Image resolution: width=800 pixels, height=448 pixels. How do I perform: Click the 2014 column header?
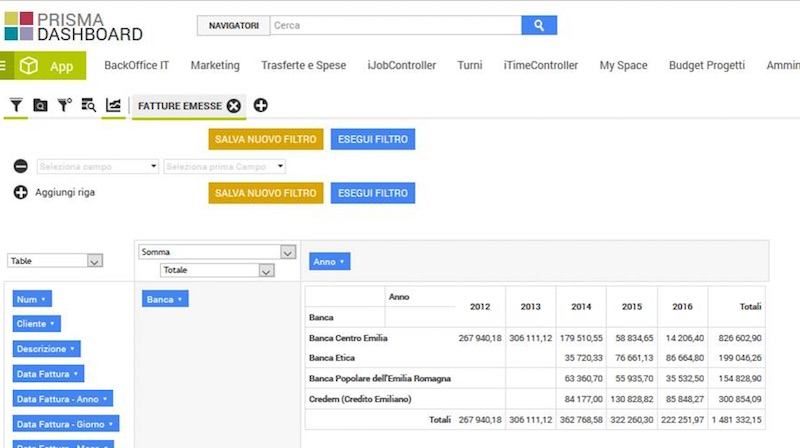click(x=581, y=307)
